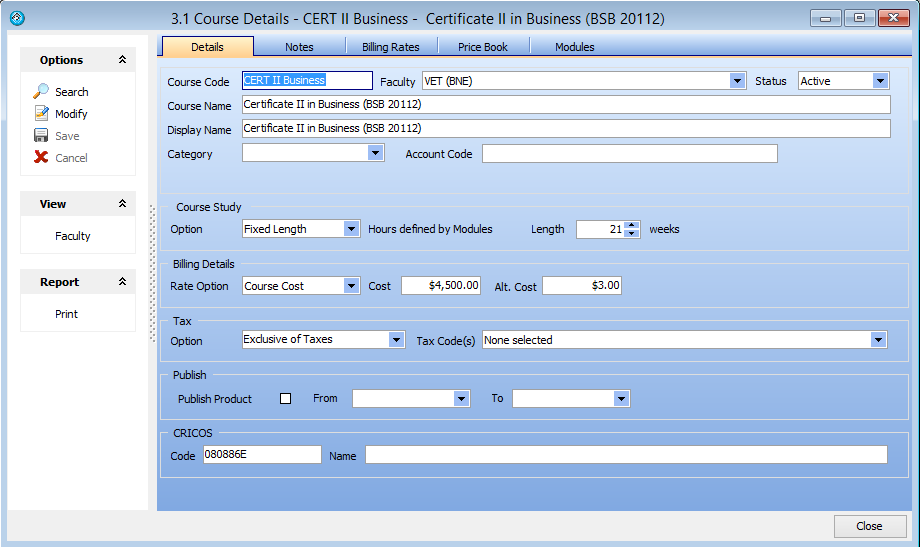Switch to the Billing Rates tab
The height and width of the screenshot is (547, 920).
390,47
